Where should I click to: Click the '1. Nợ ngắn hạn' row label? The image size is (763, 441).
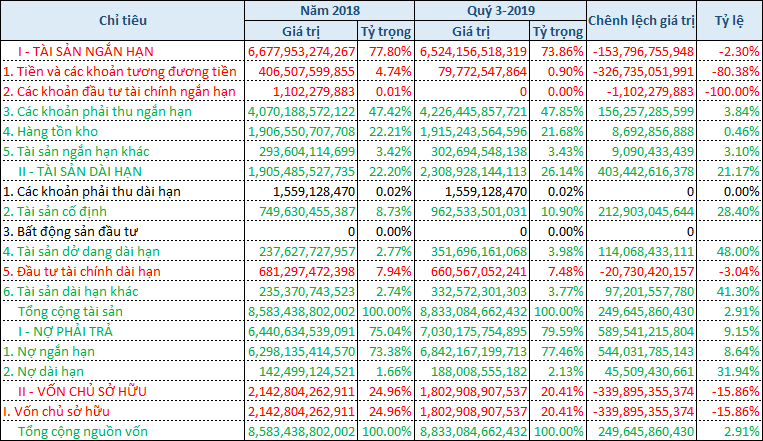point(49,351)
